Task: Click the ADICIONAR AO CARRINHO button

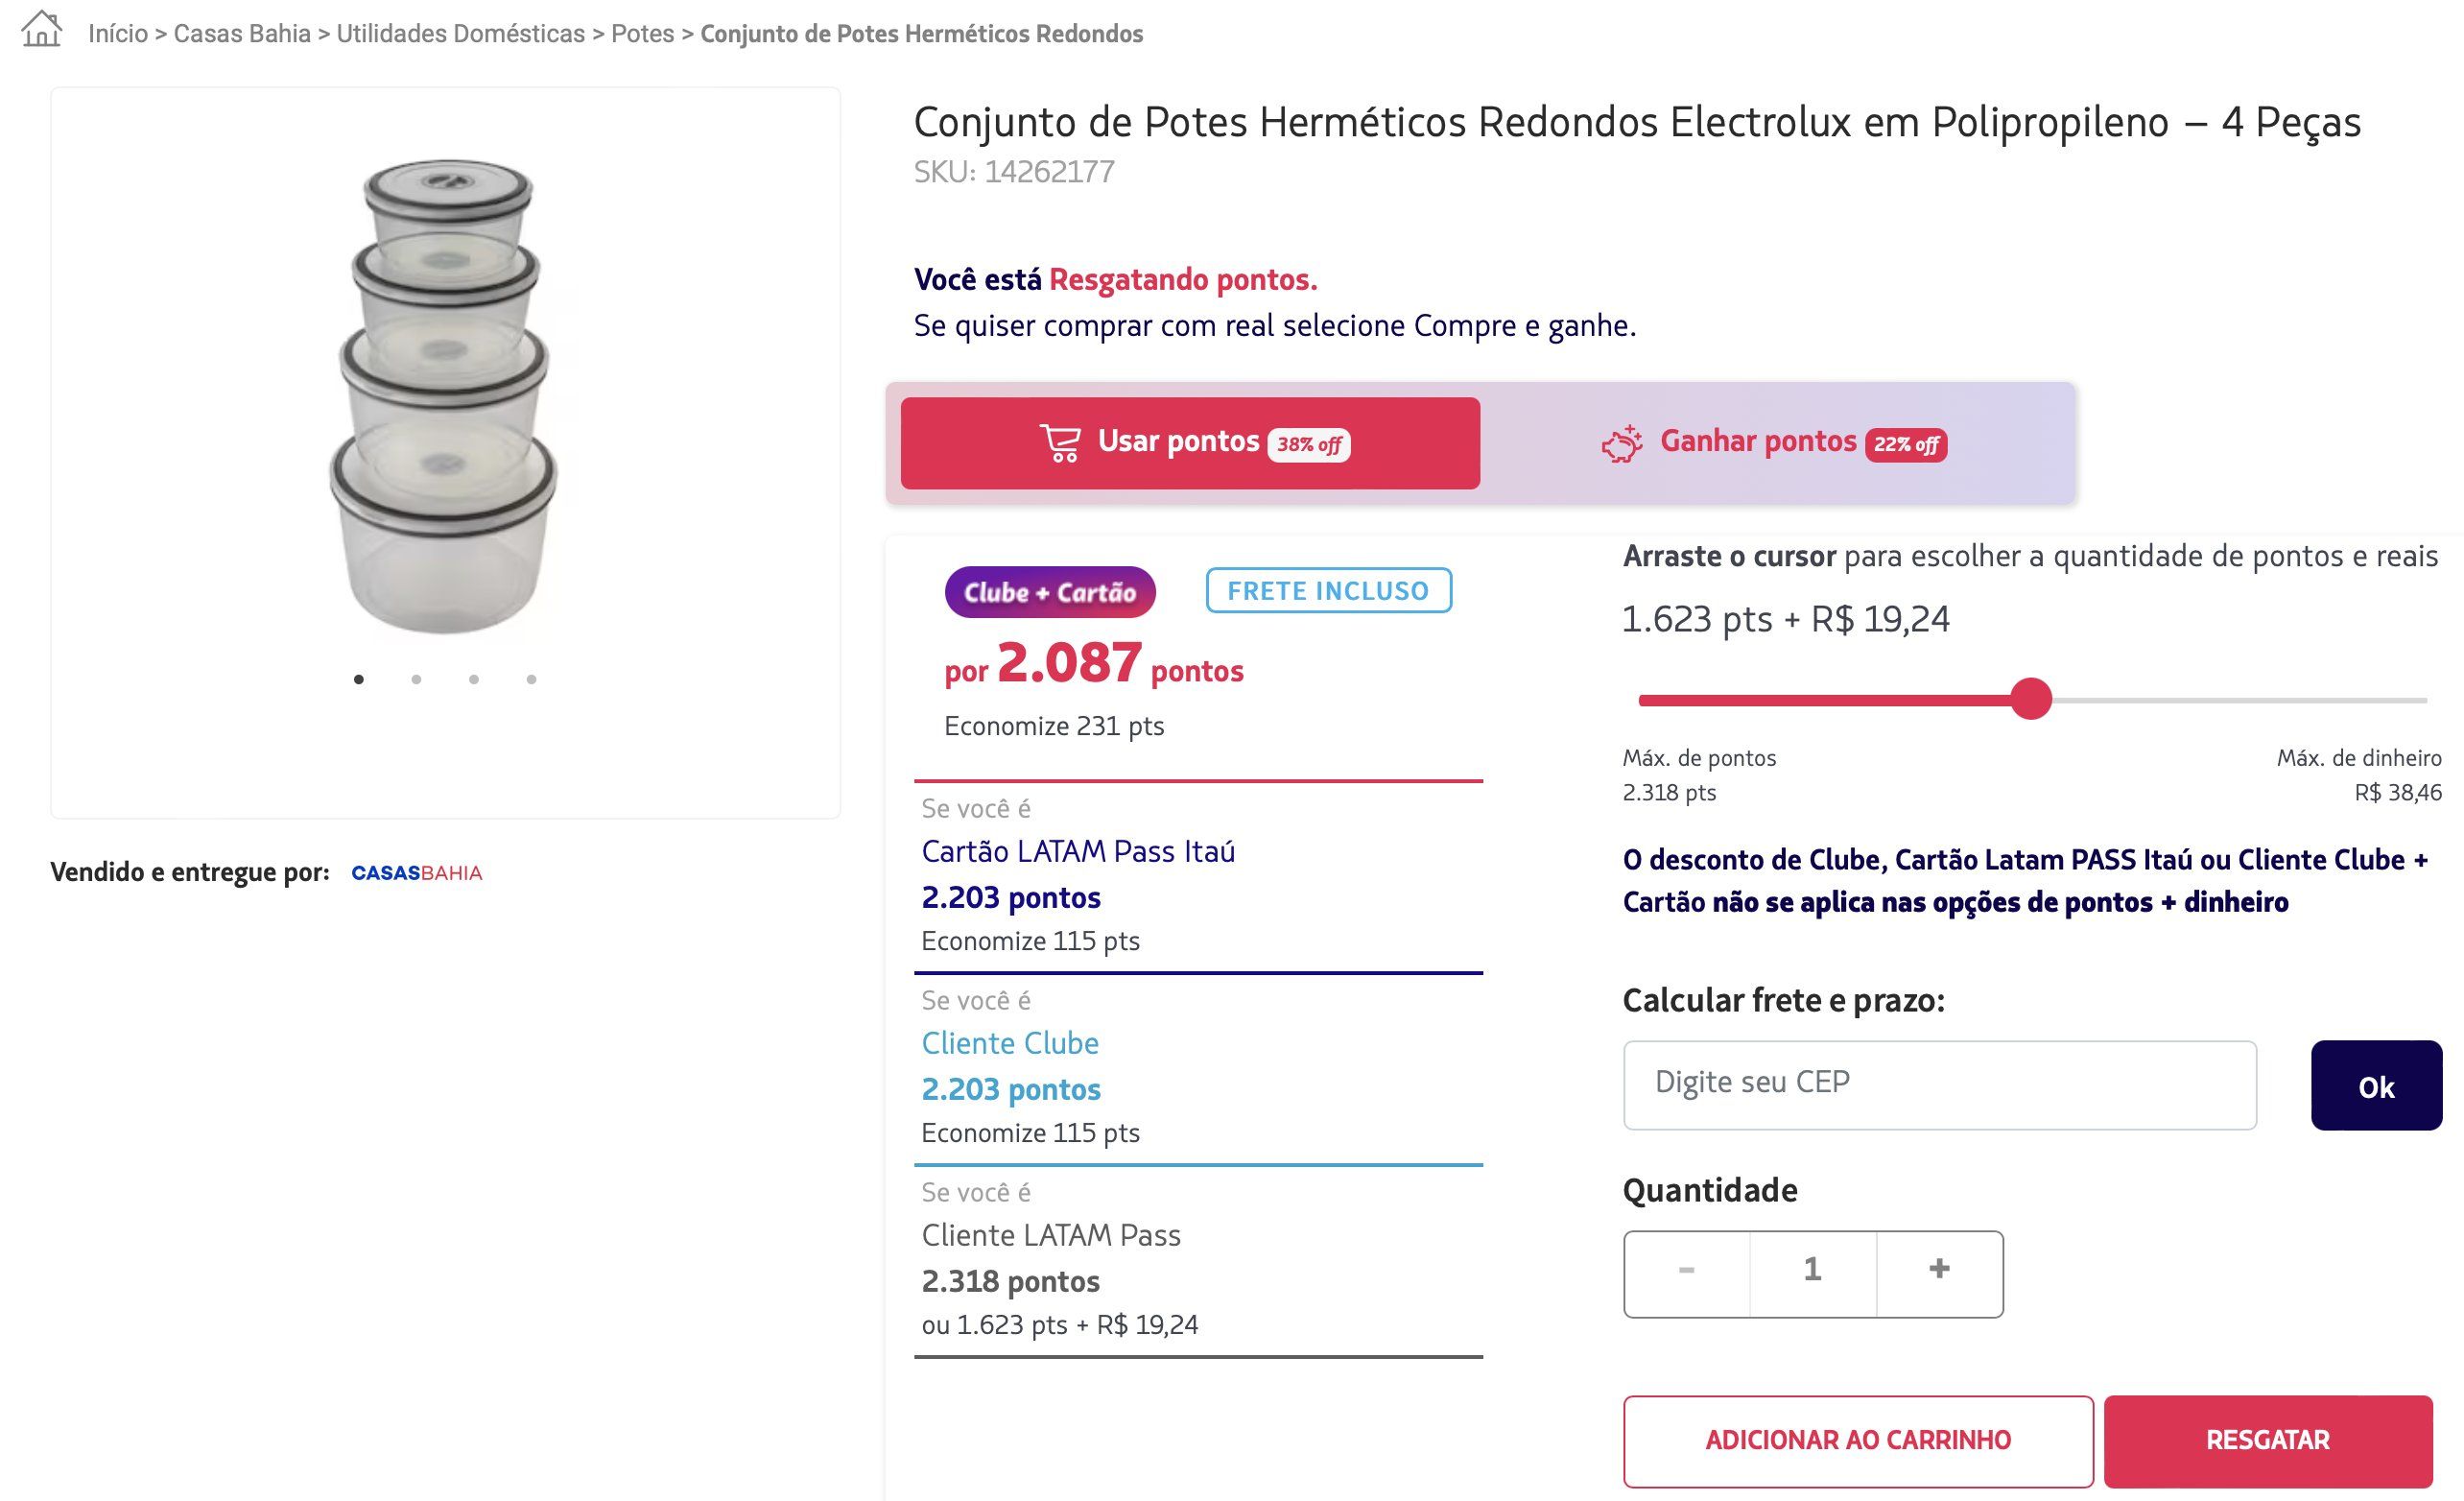Action: point(1858,1441)
